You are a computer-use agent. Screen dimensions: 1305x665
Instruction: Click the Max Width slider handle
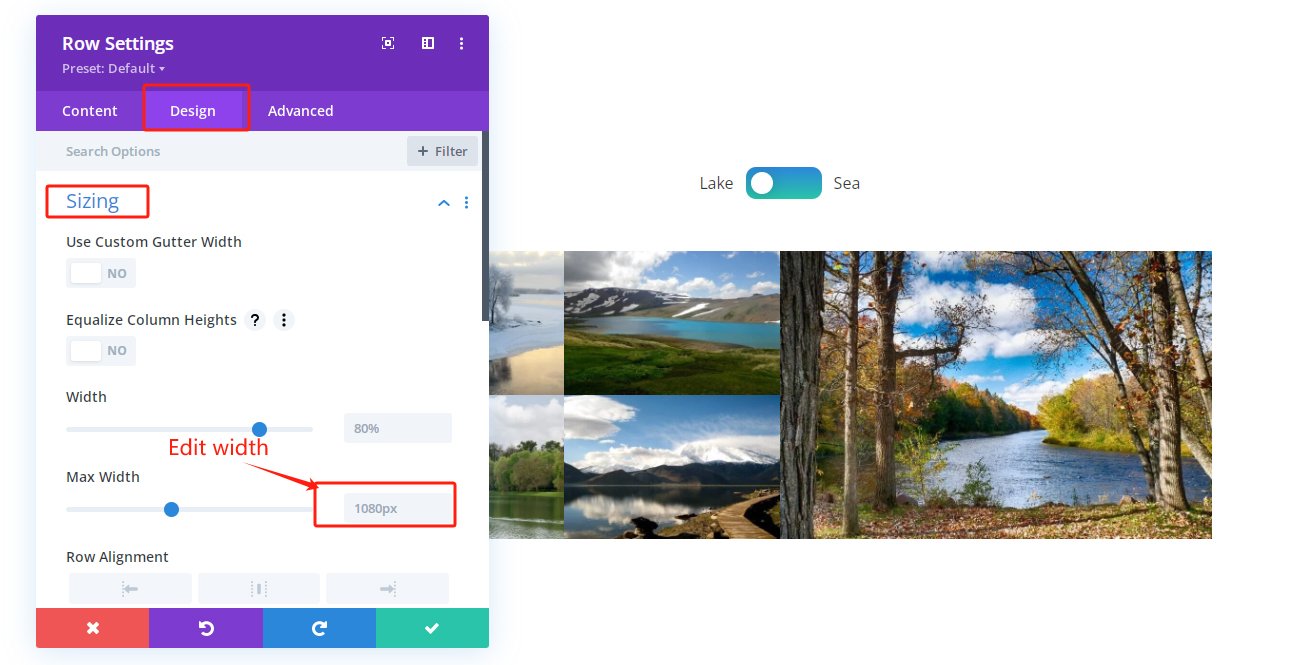171,509
